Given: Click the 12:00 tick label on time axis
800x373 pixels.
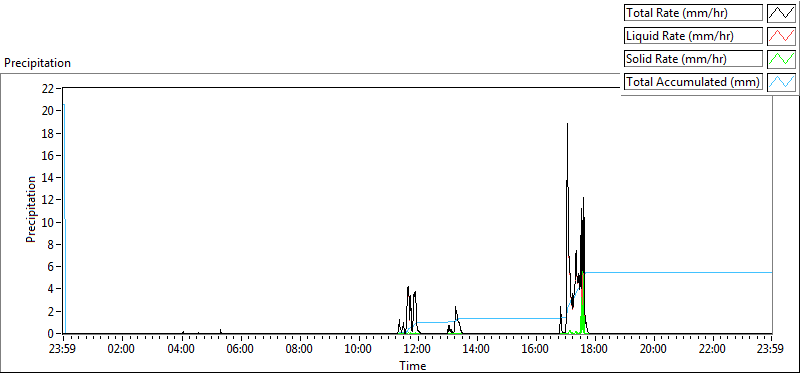Looking at the screenshot, I should pos(418,350).
